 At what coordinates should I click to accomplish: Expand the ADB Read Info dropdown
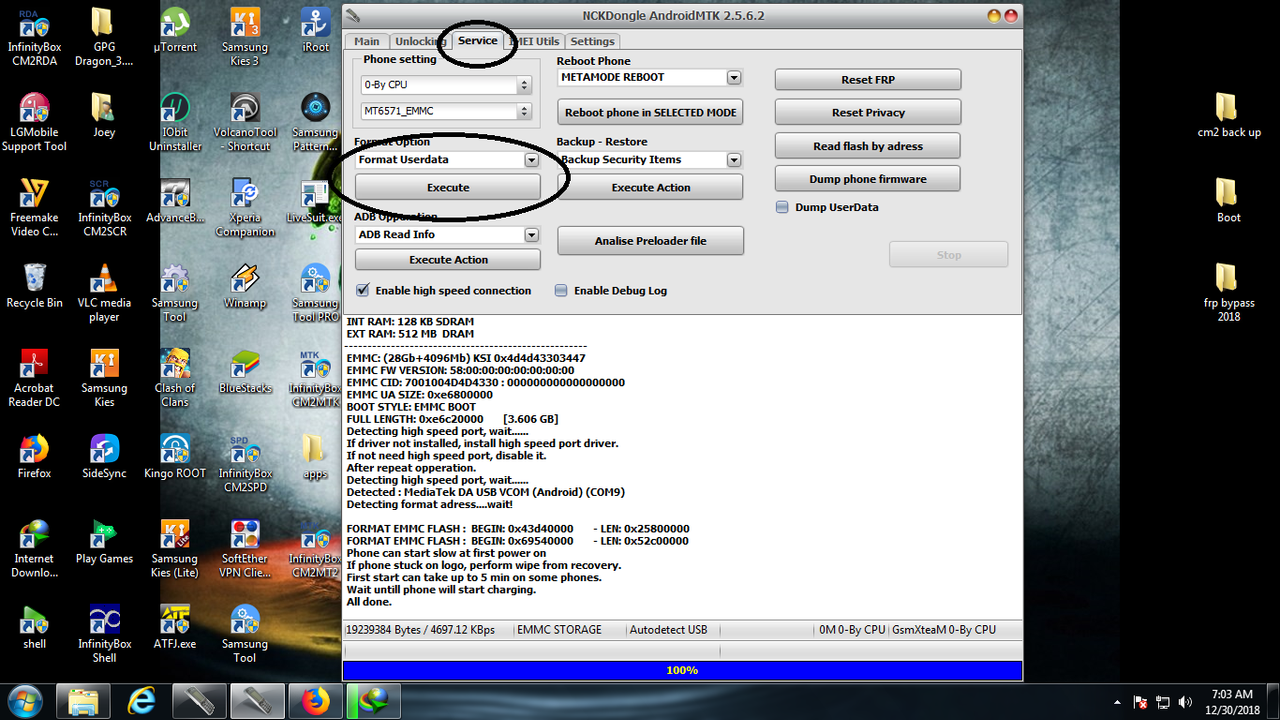click(532, 235)
